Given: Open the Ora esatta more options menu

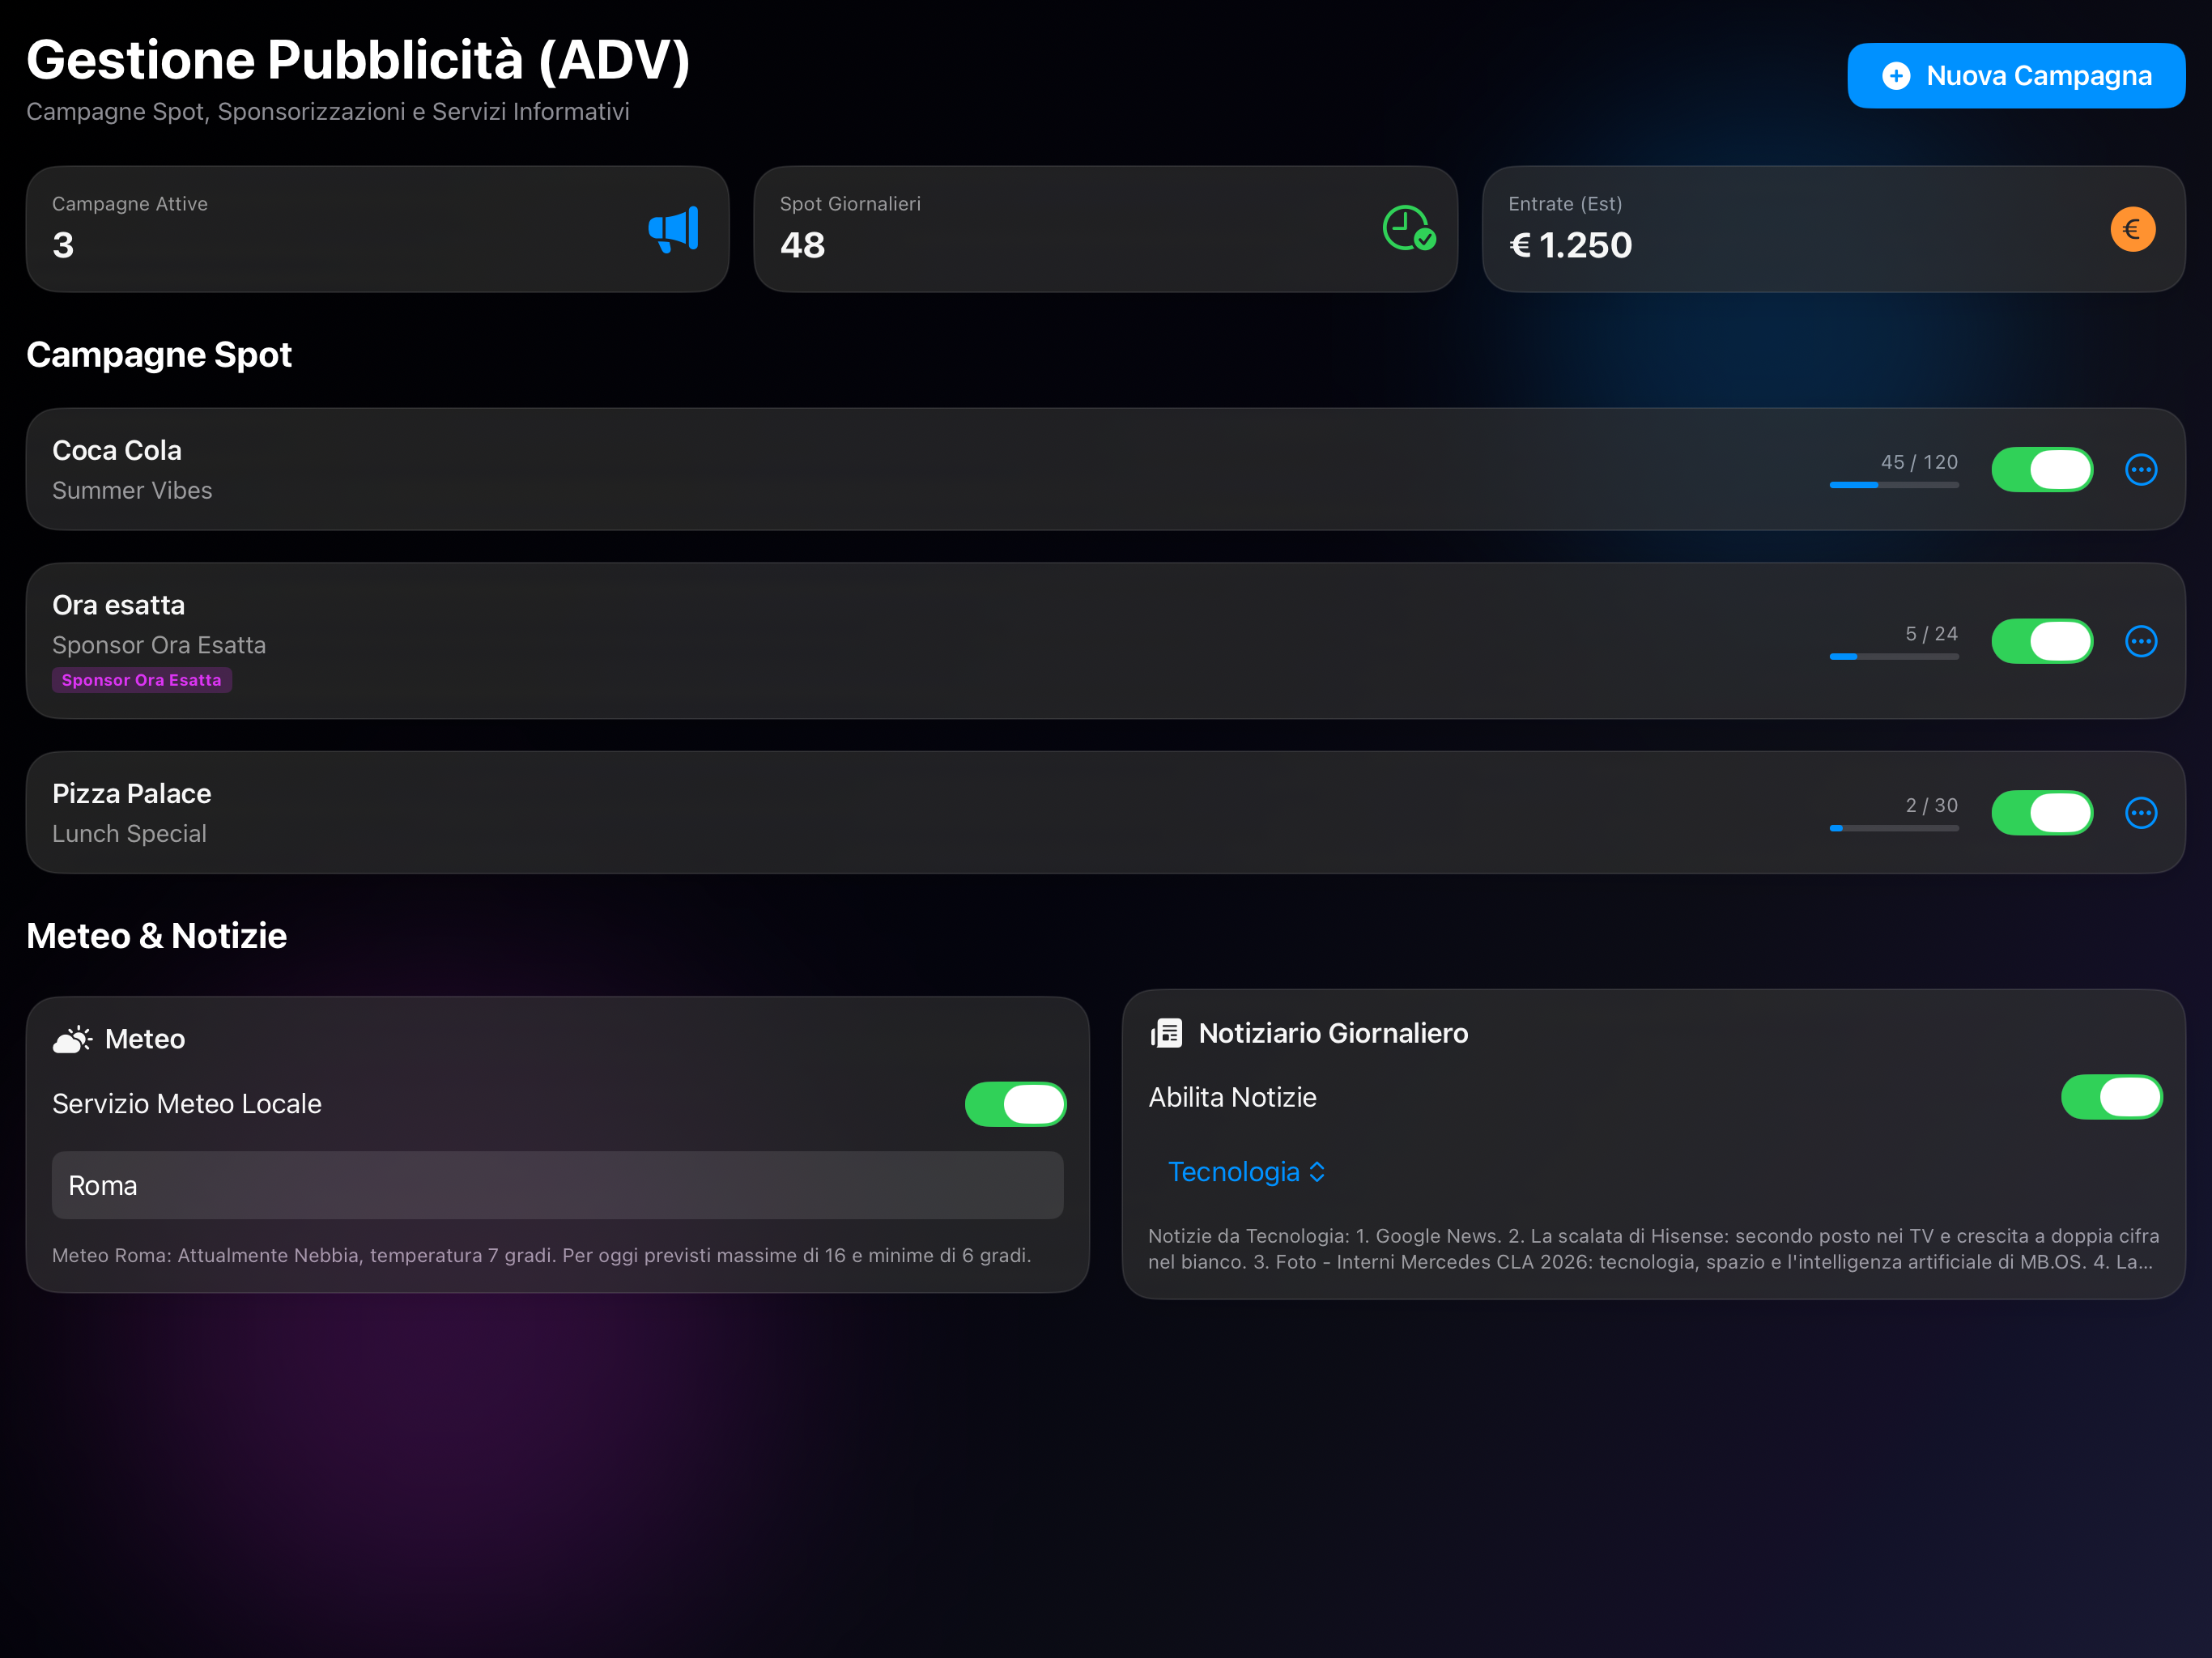Looking at the screenshot, I should point(2140,641).
